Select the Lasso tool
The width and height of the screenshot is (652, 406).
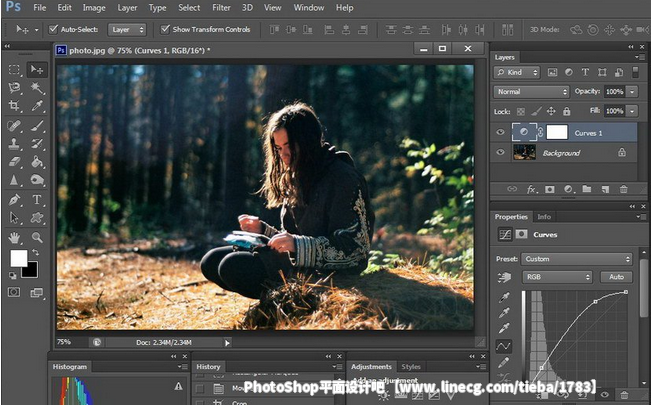[x=14, y=88]
